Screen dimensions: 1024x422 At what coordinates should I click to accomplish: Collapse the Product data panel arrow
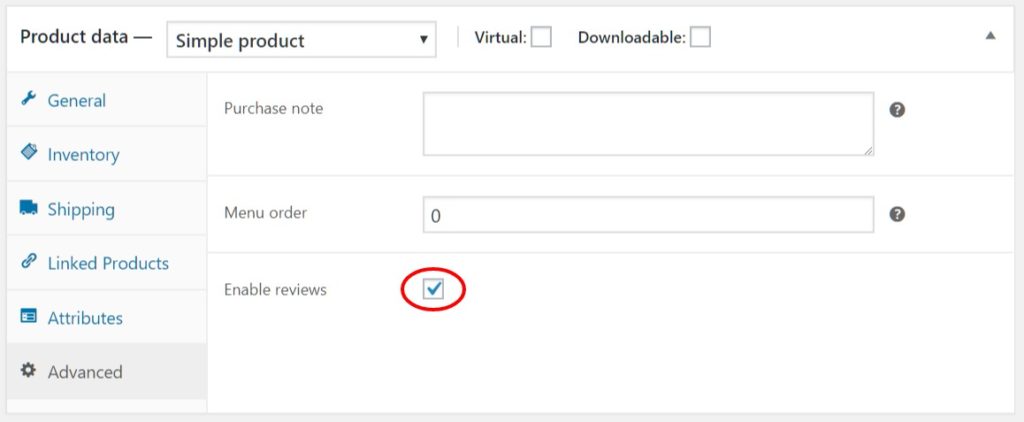(991, 36)
